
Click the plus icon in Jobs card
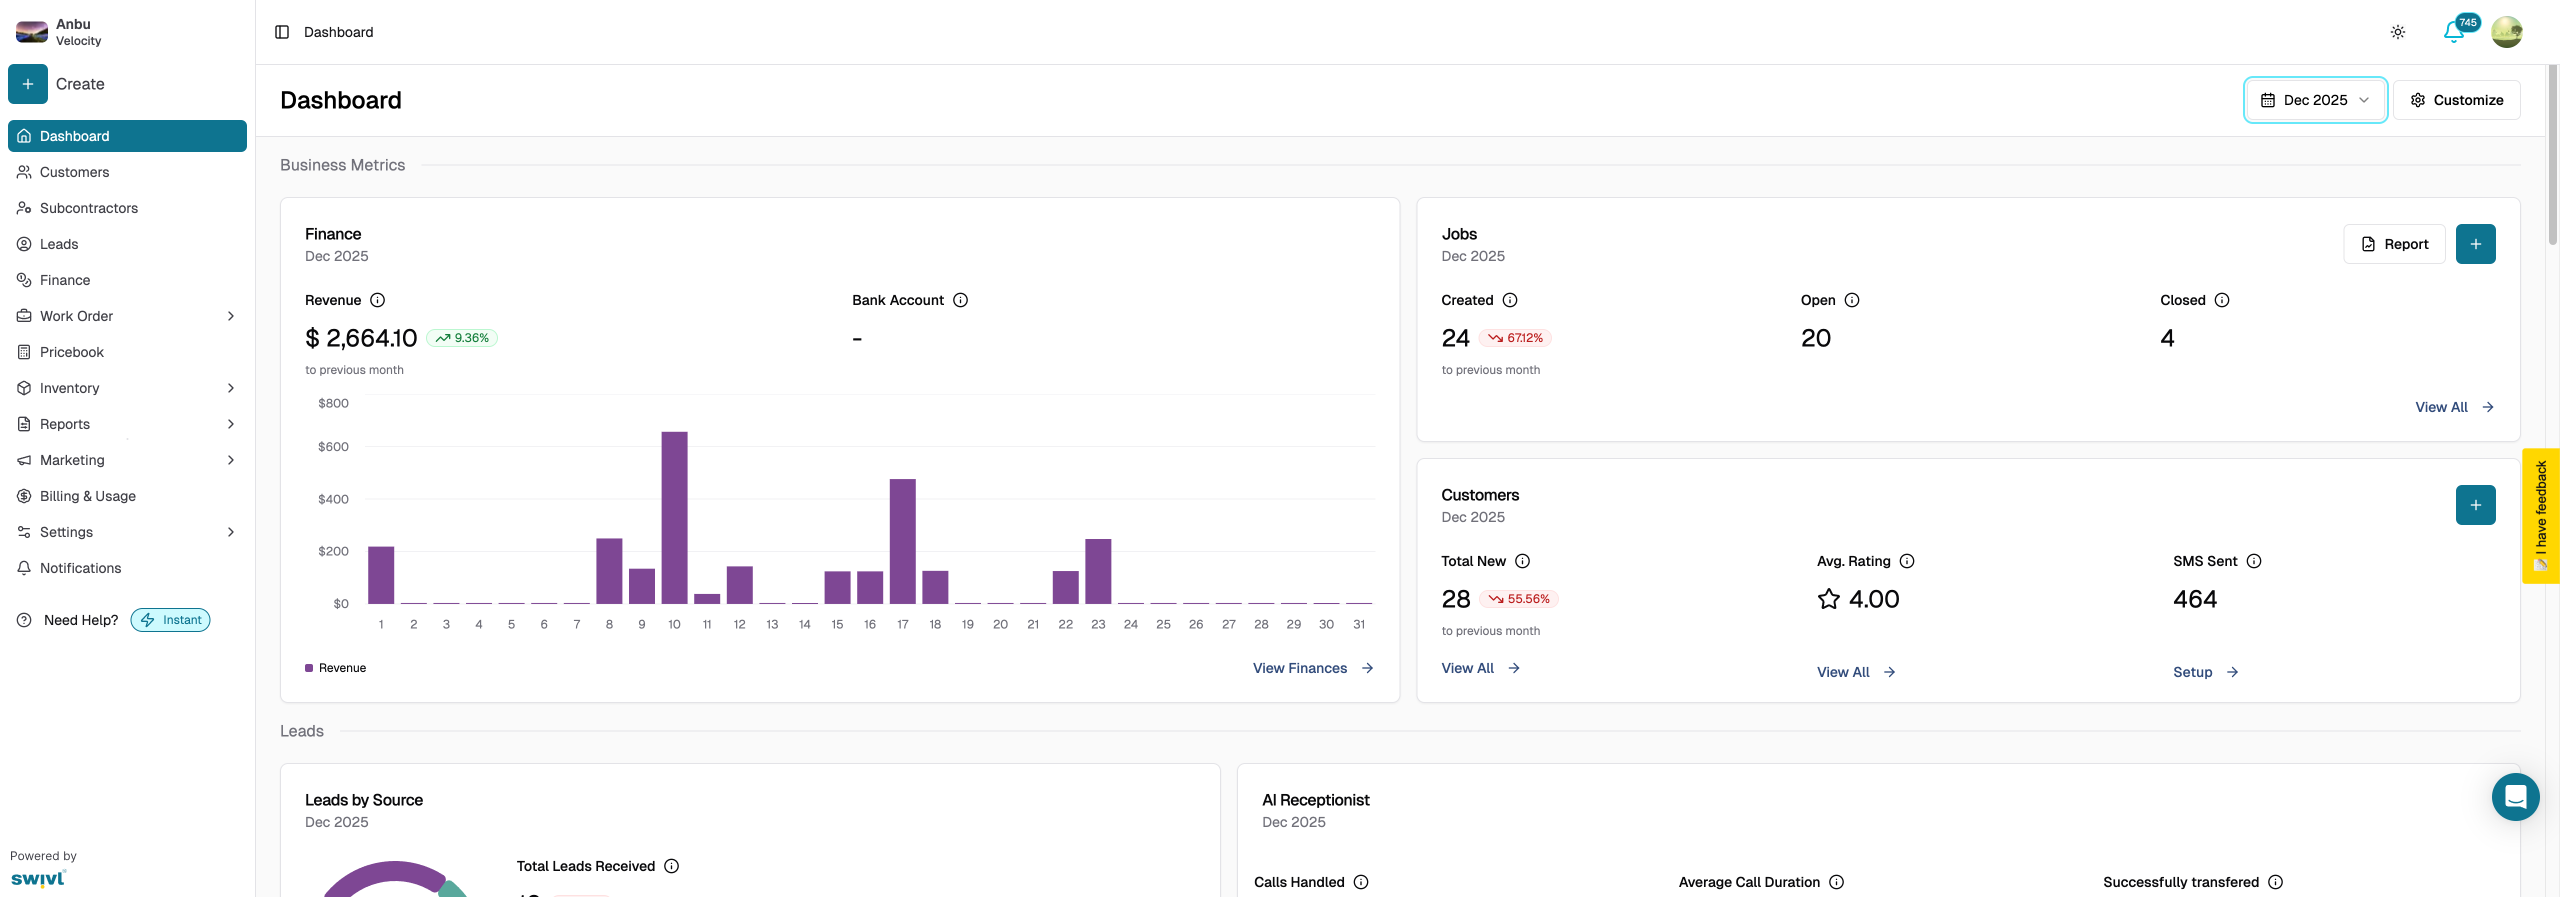[x=2475, y=244]
